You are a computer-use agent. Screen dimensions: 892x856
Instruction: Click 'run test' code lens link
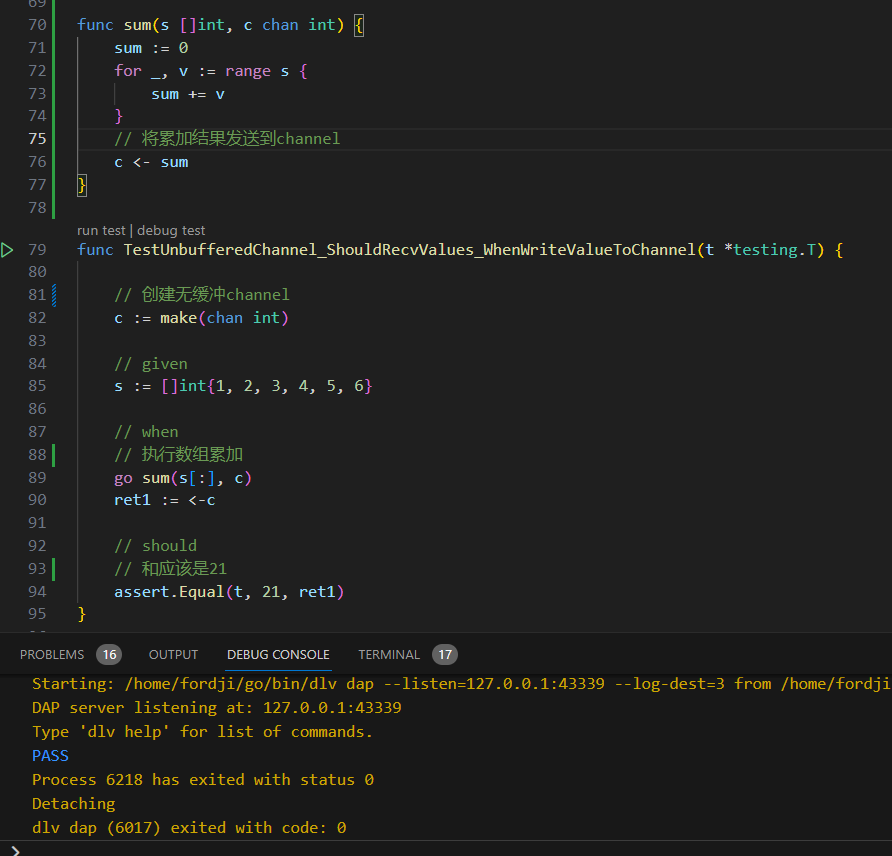coord(101,230)
